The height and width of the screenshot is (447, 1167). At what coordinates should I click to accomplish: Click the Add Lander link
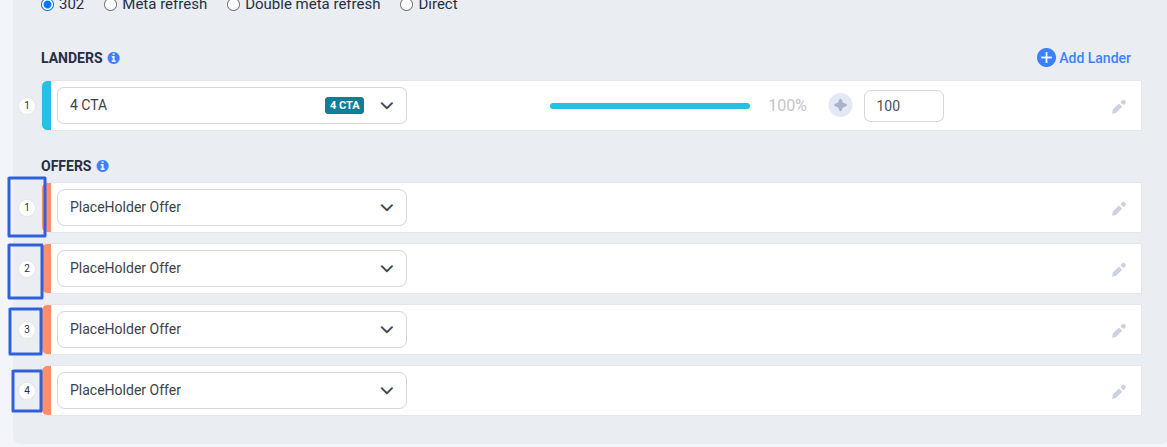click(x=1084, y=58)
